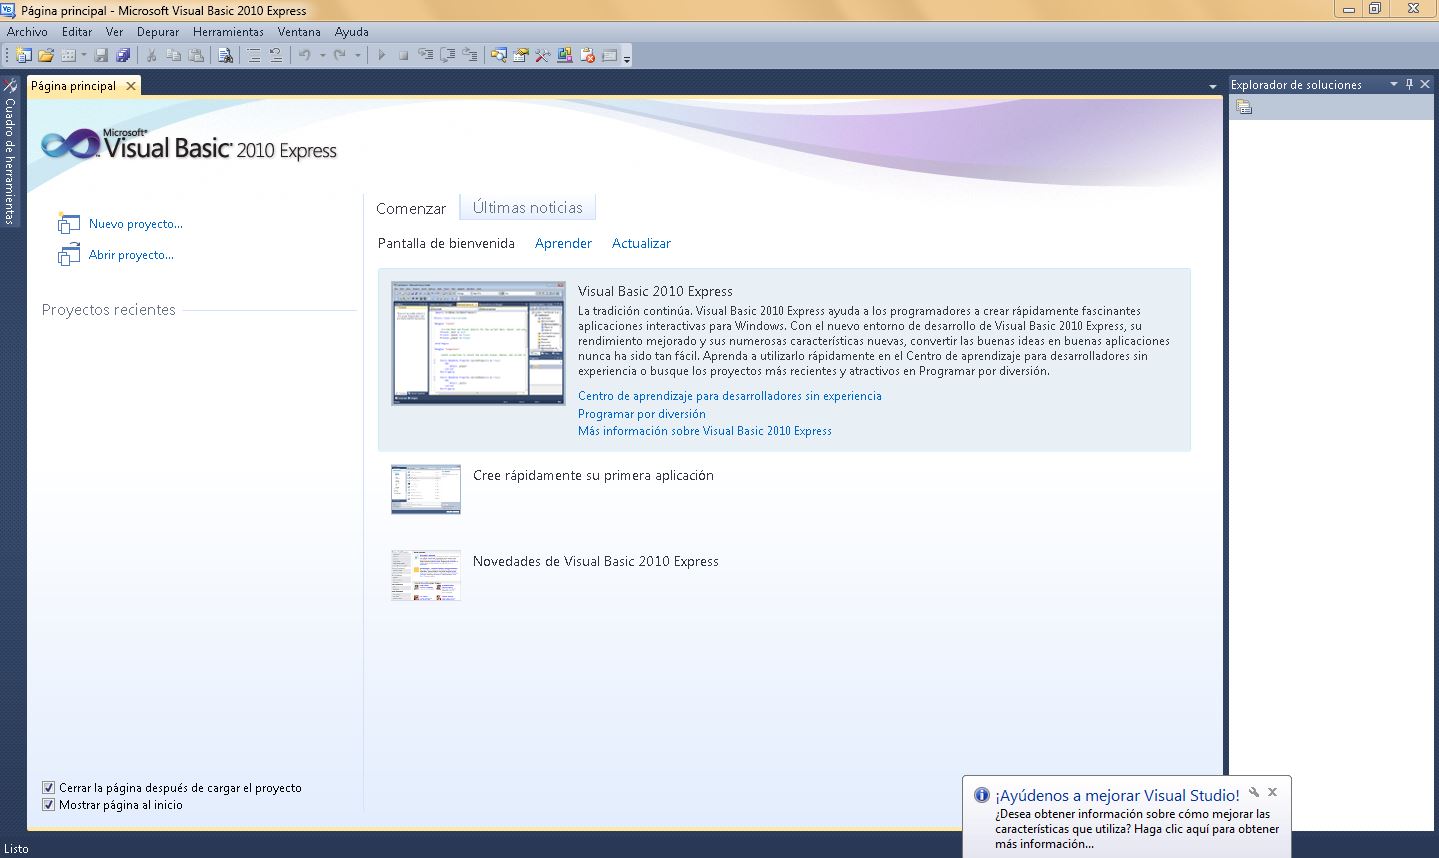Click the Immediate Window toolbar icon
Screen dimensions: 1439x858
click(609, 56)
